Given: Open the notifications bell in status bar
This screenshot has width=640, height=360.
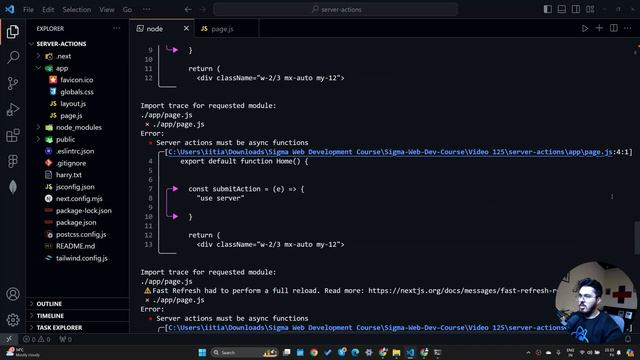Looking at the screenshot, I should tap(628, 339).
